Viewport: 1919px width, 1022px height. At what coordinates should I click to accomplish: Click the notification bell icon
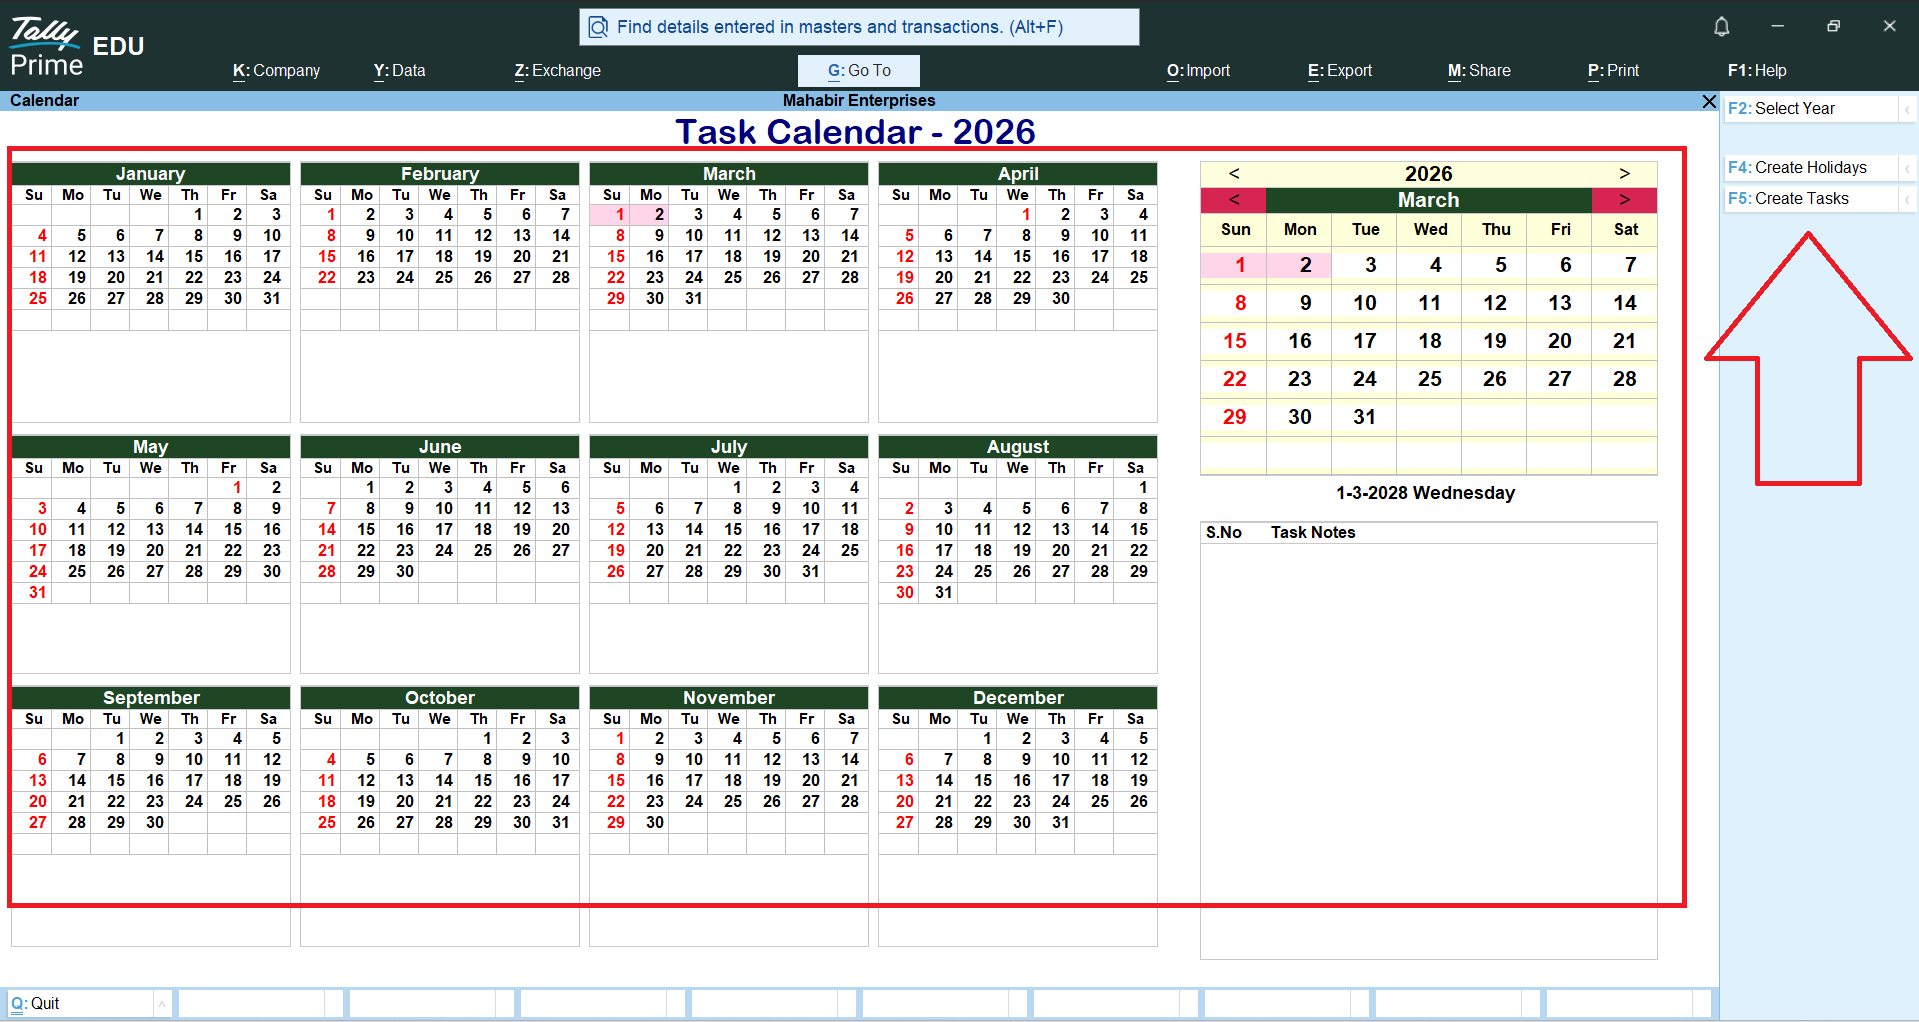[x=1721, y=27]
